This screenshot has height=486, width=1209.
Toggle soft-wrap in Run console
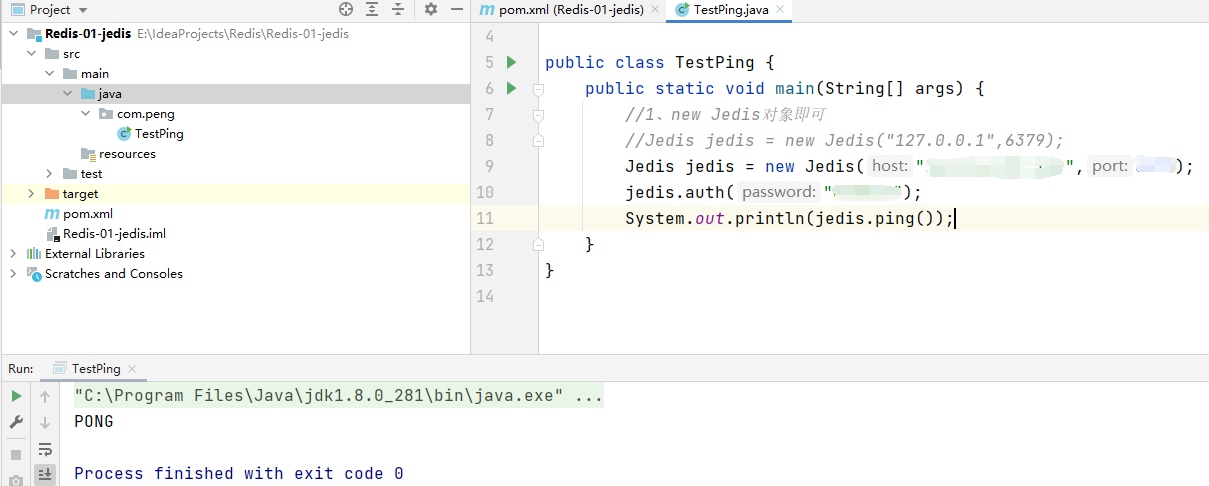coord(45,448)
